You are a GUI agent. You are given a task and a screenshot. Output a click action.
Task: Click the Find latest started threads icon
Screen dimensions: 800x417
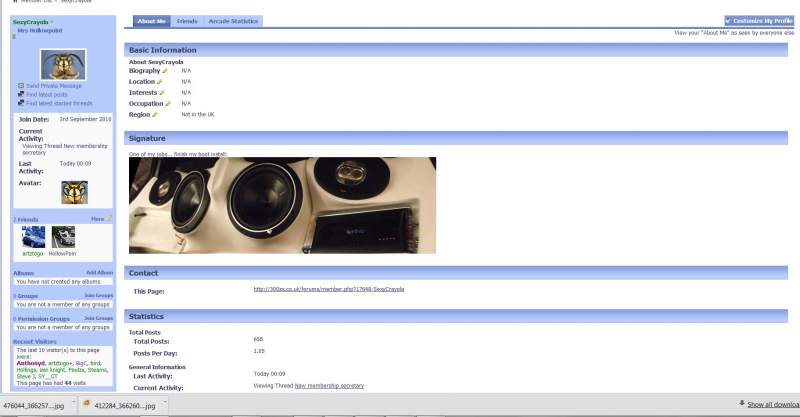(x=21, y=102)
